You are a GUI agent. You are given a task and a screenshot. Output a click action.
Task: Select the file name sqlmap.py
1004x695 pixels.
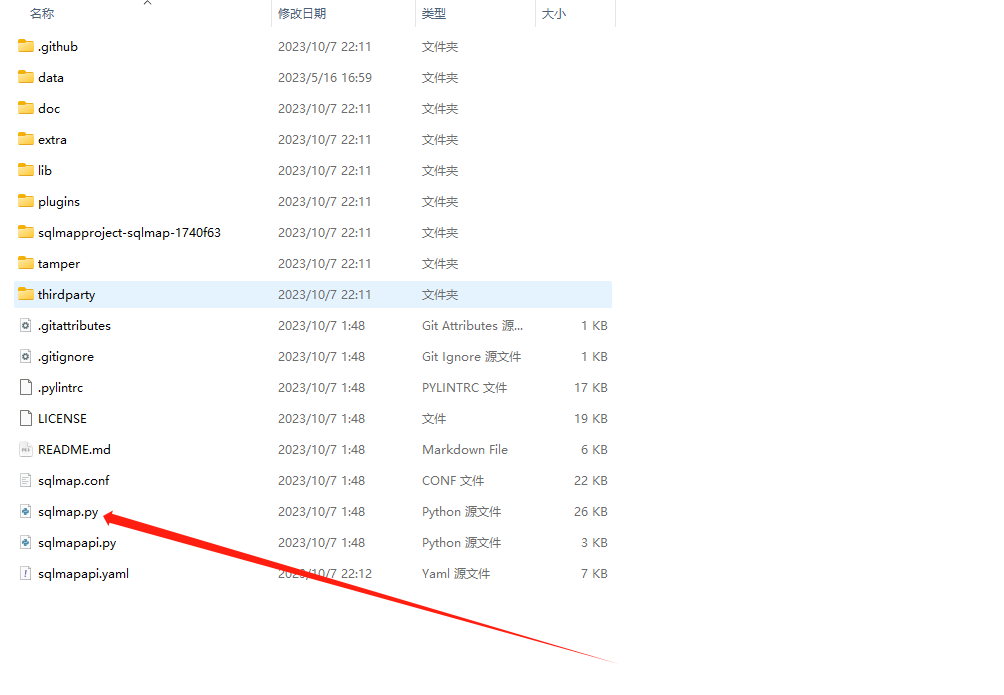coord(68,512)
